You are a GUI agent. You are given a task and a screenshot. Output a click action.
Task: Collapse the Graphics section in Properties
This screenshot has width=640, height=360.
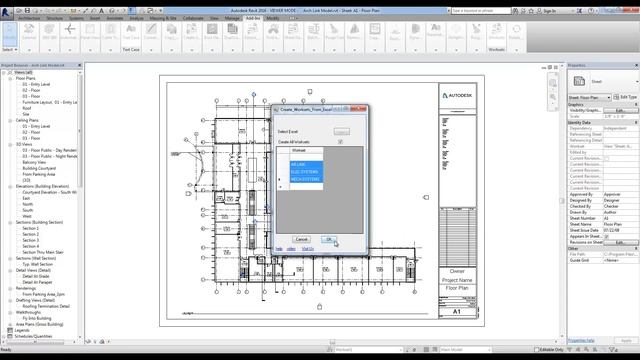point(636,105)
